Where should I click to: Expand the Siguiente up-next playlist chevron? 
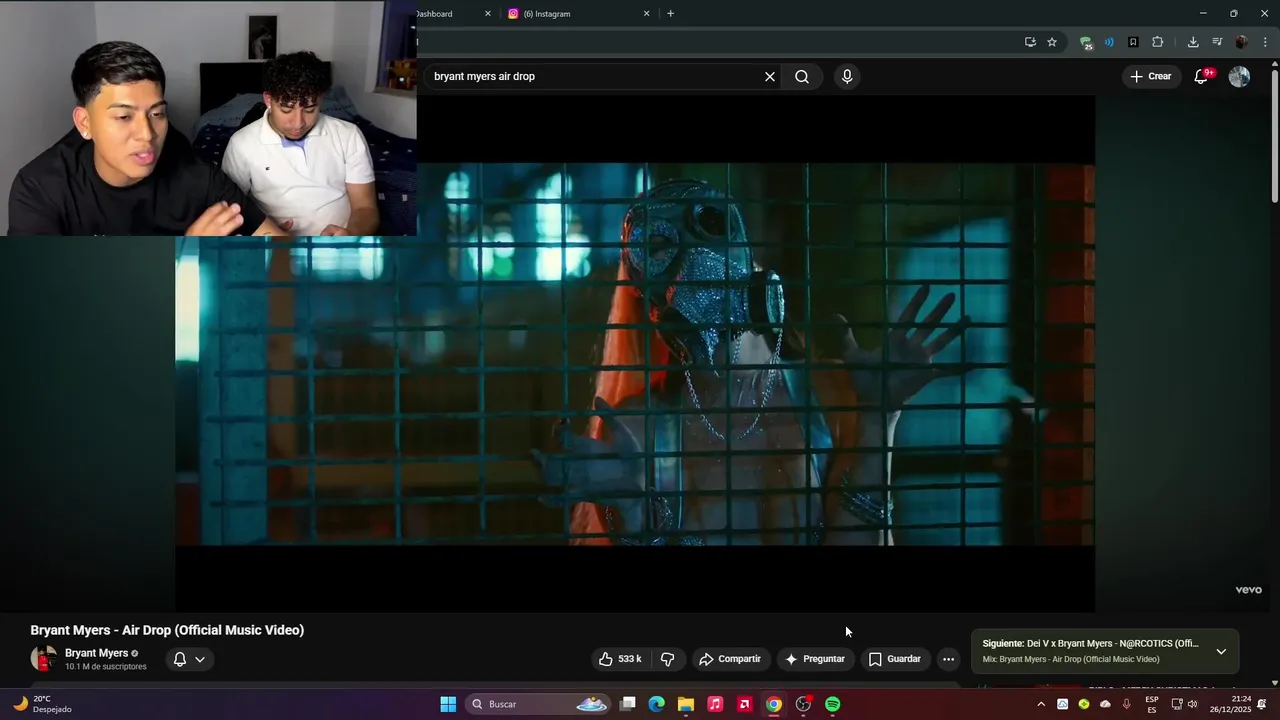[x=1221, y=651]
